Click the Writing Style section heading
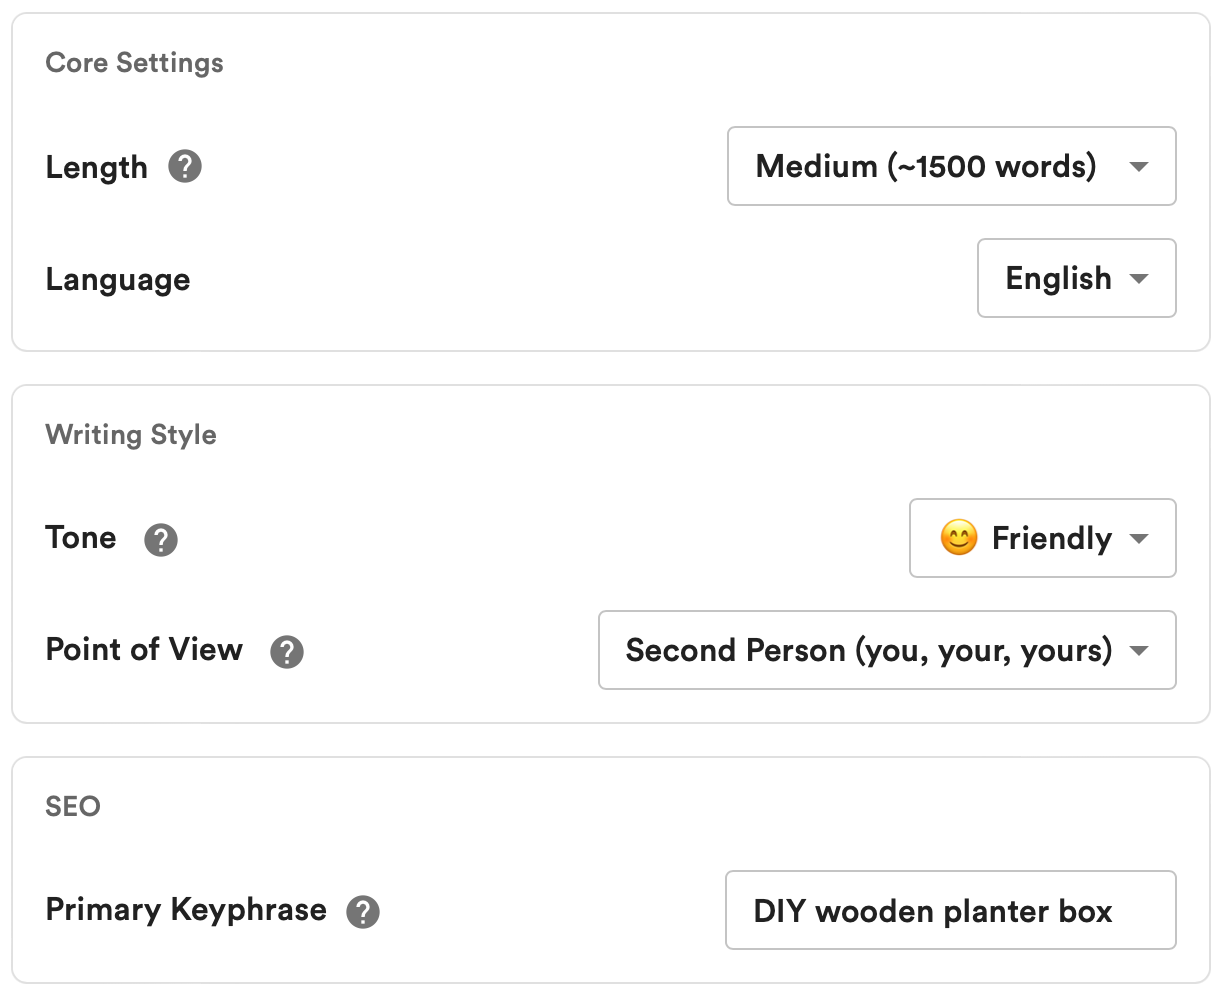This screenshot has width=1222, height=998. coord(131,435)
